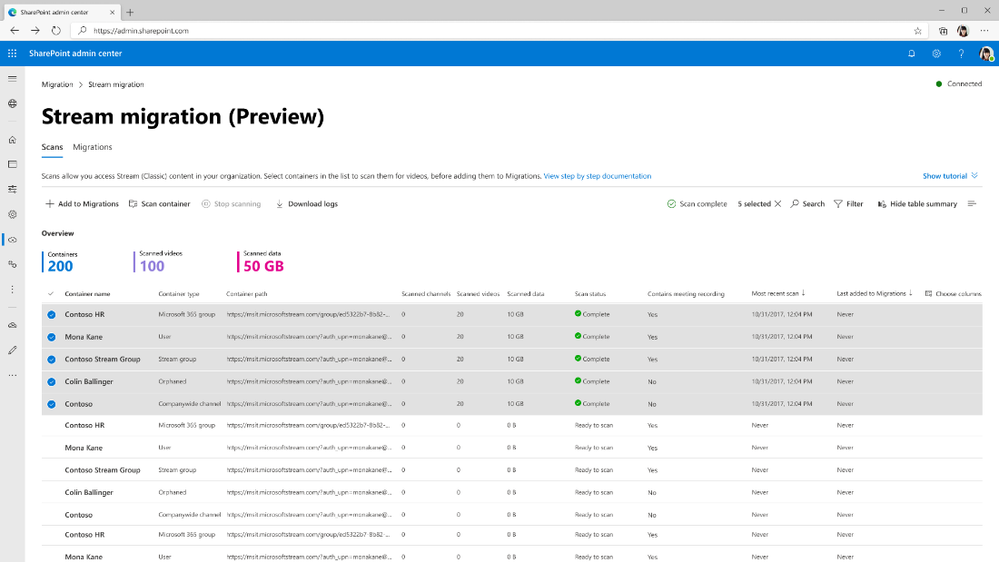
Task: Open settings gear in blue header
Action: 936,54
